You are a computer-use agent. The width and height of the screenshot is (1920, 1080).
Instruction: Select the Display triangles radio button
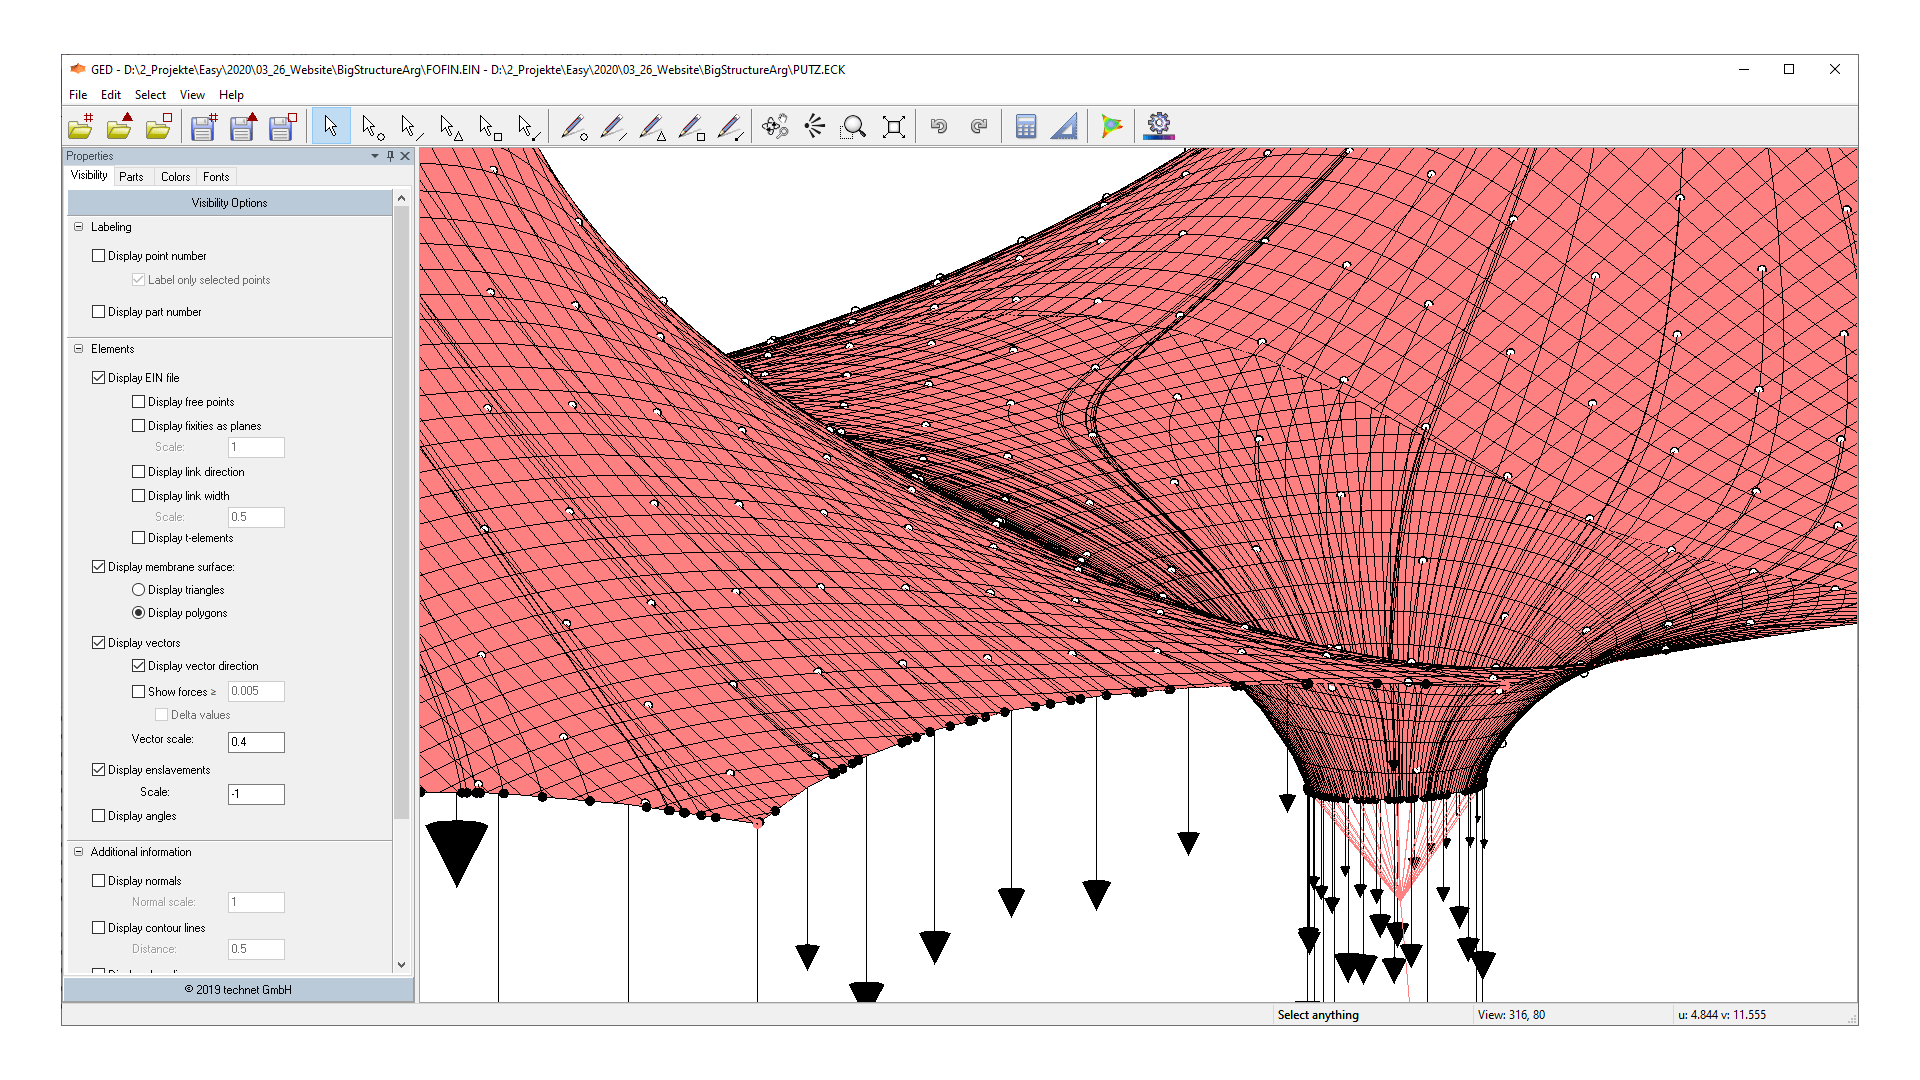pos(138,589)
